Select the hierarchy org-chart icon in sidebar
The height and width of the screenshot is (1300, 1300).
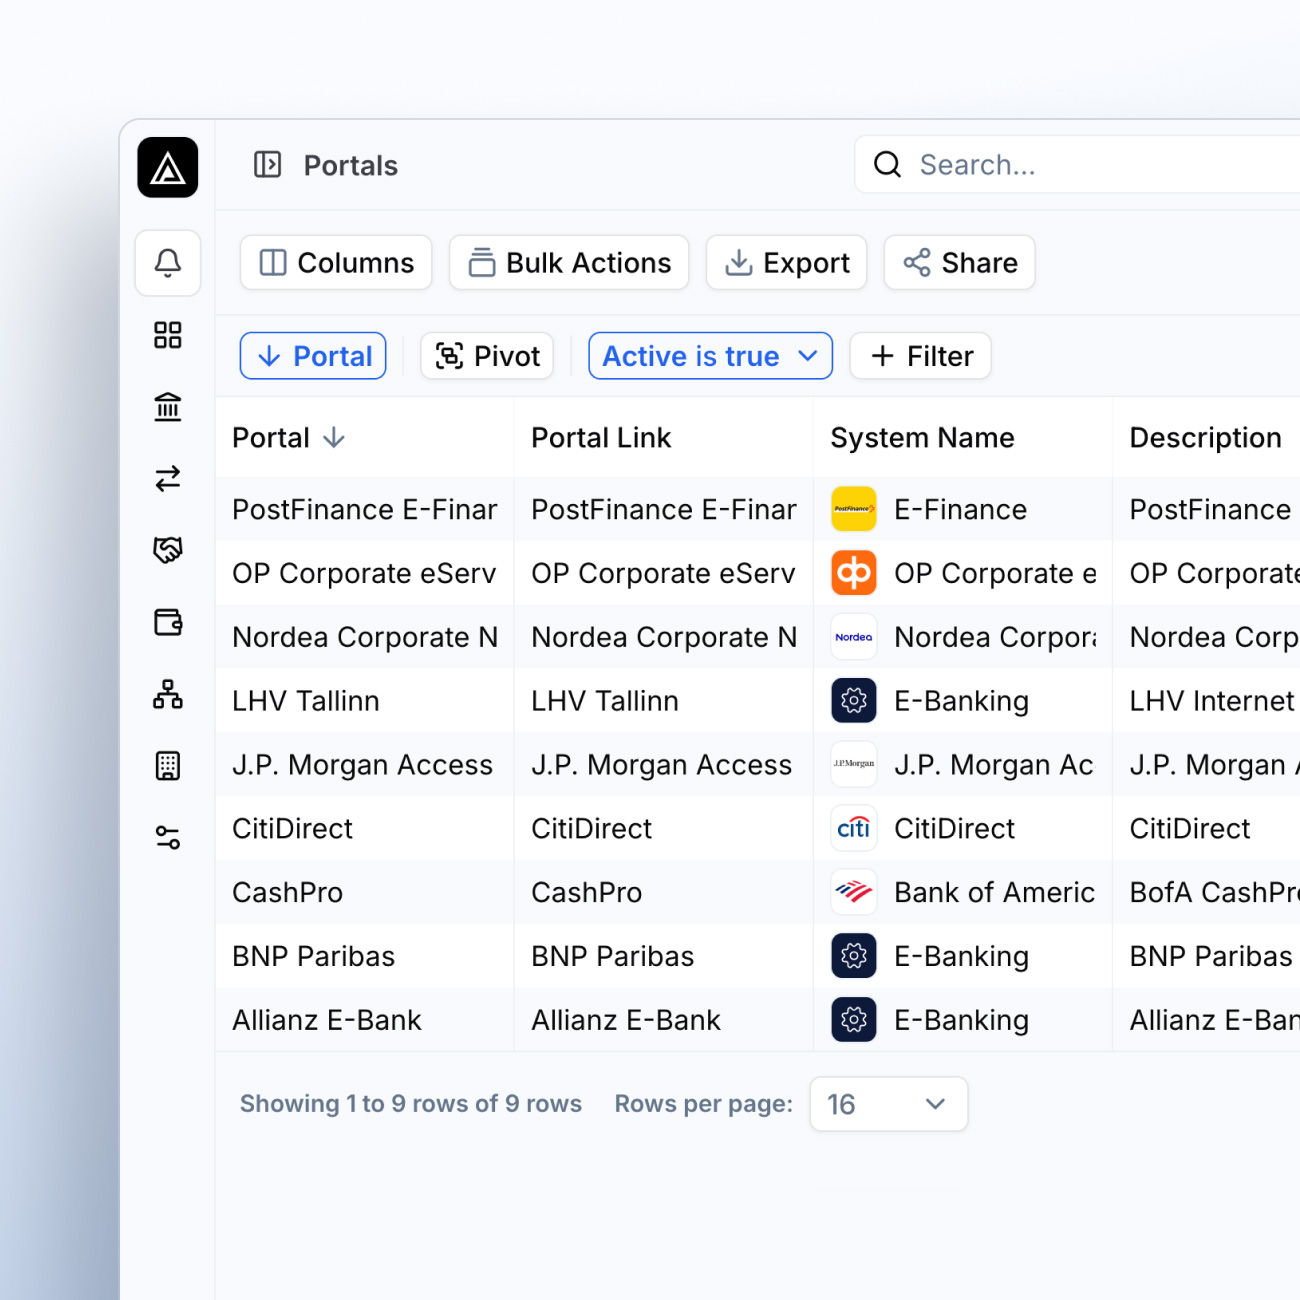[168, 694]
